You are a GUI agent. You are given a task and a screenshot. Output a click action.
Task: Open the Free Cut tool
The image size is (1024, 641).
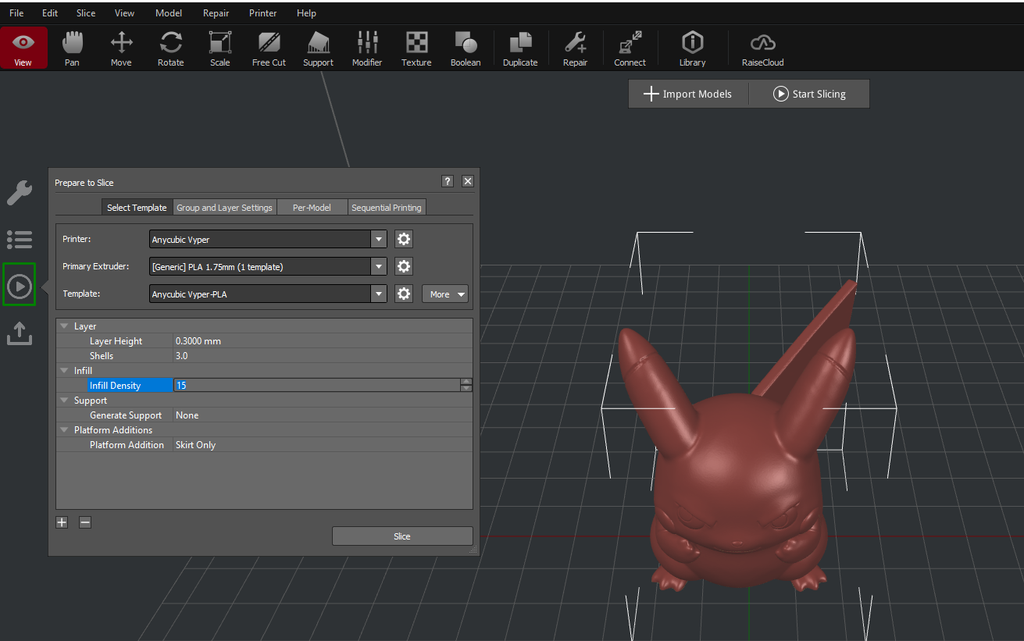268,47
